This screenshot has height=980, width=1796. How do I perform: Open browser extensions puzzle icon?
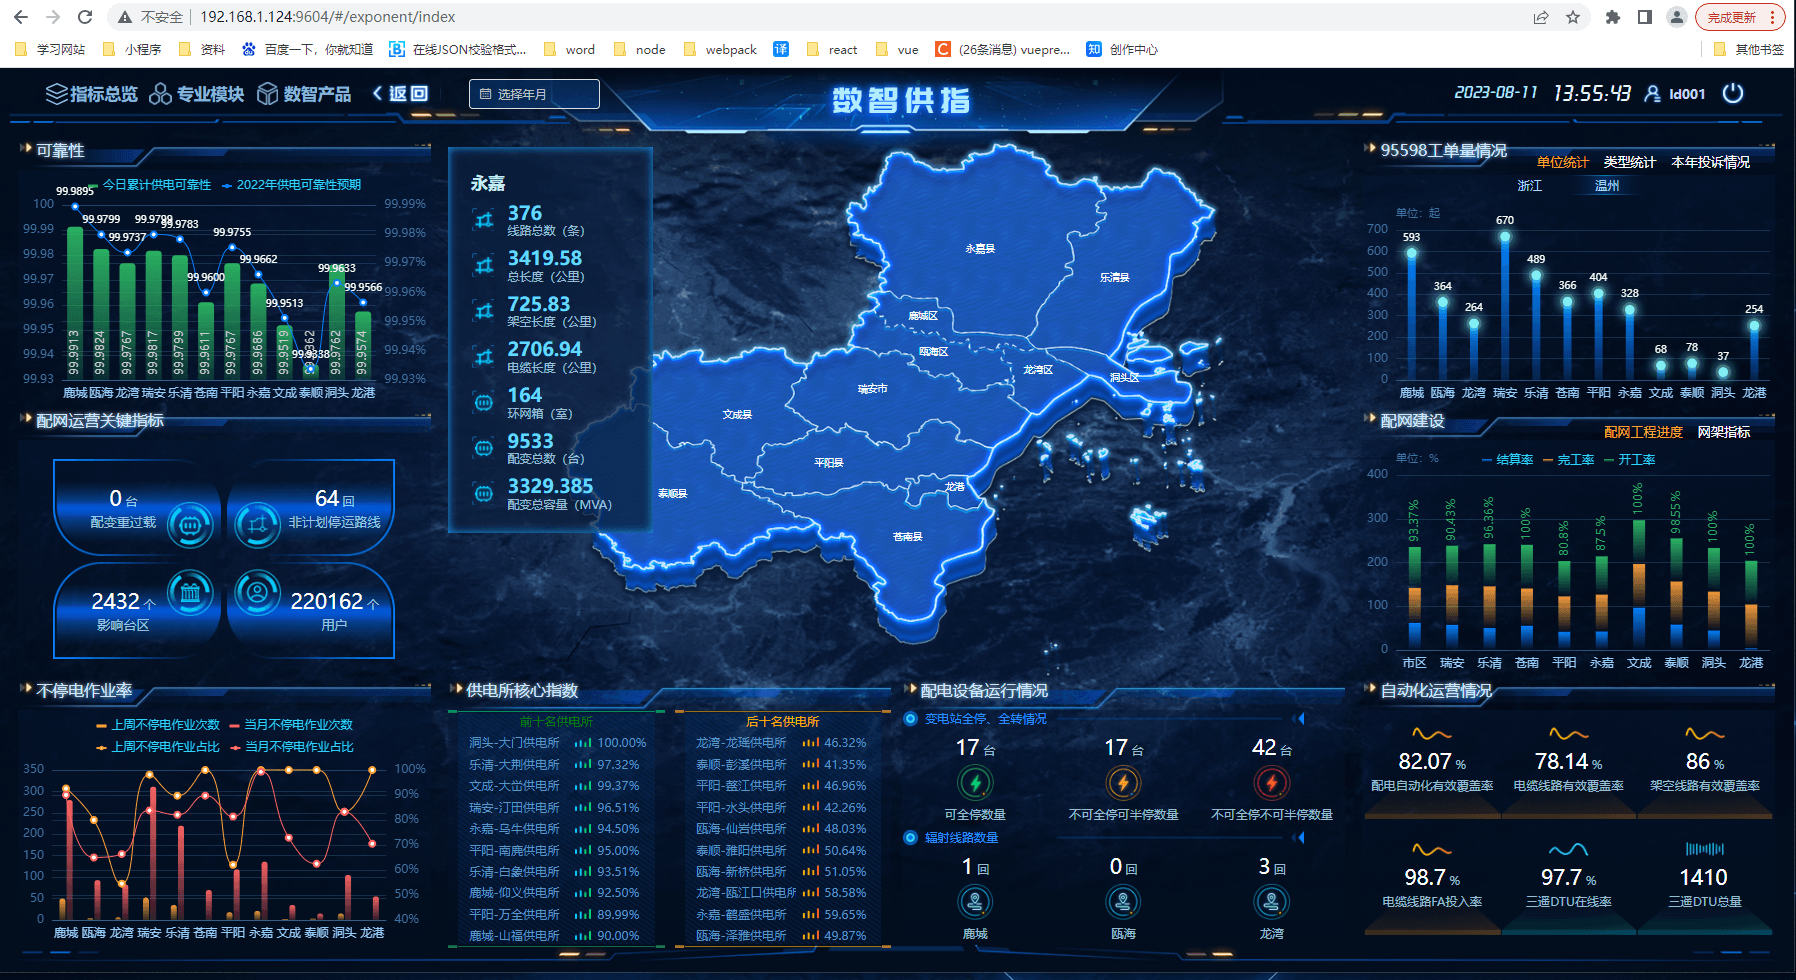click(x=1612, y=17)
